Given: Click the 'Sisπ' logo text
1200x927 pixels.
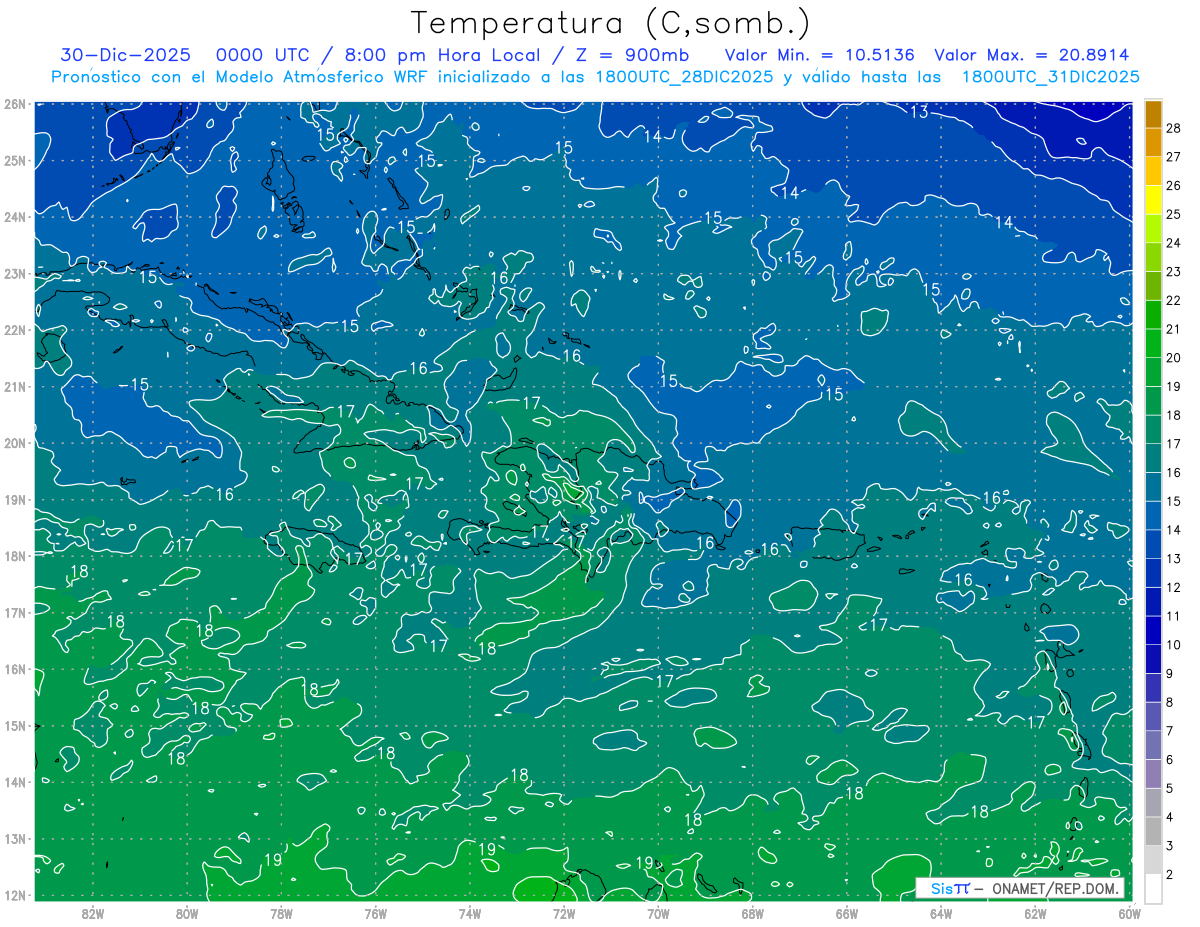Looking at the screenshot, I should click(951, 888).
